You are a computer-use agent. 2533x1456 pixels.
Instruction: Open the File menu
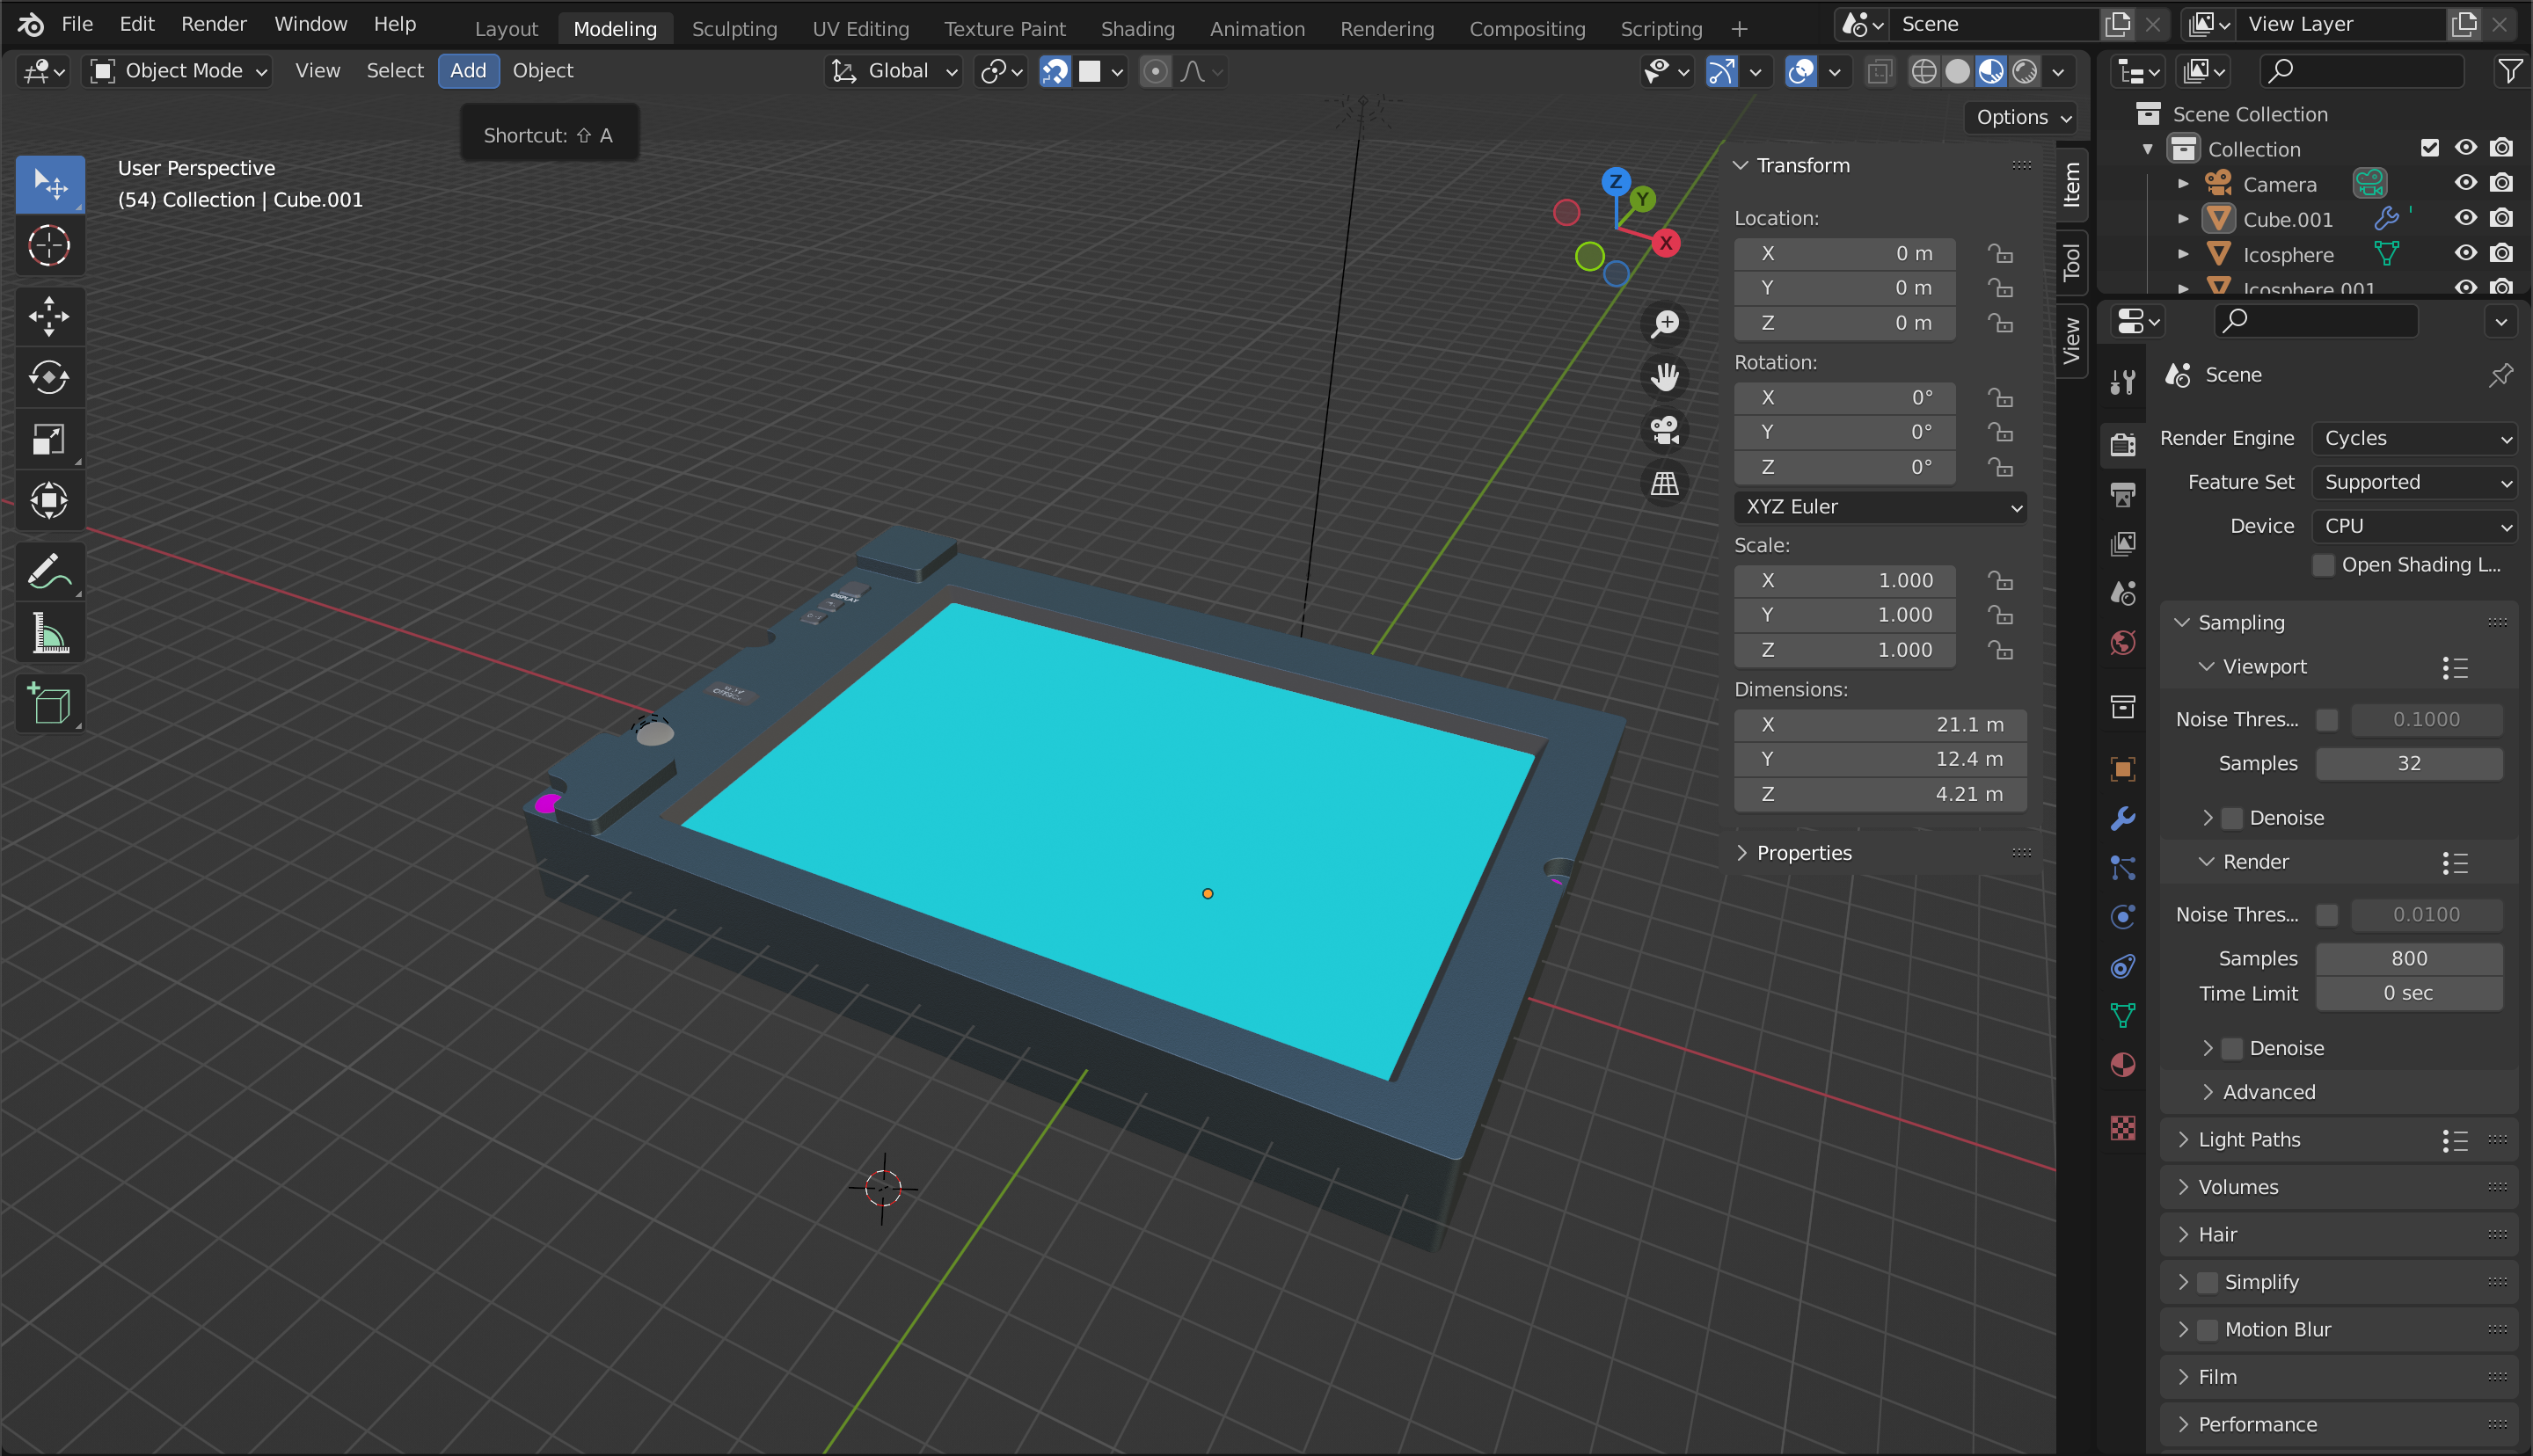click(x=77, y=24)
